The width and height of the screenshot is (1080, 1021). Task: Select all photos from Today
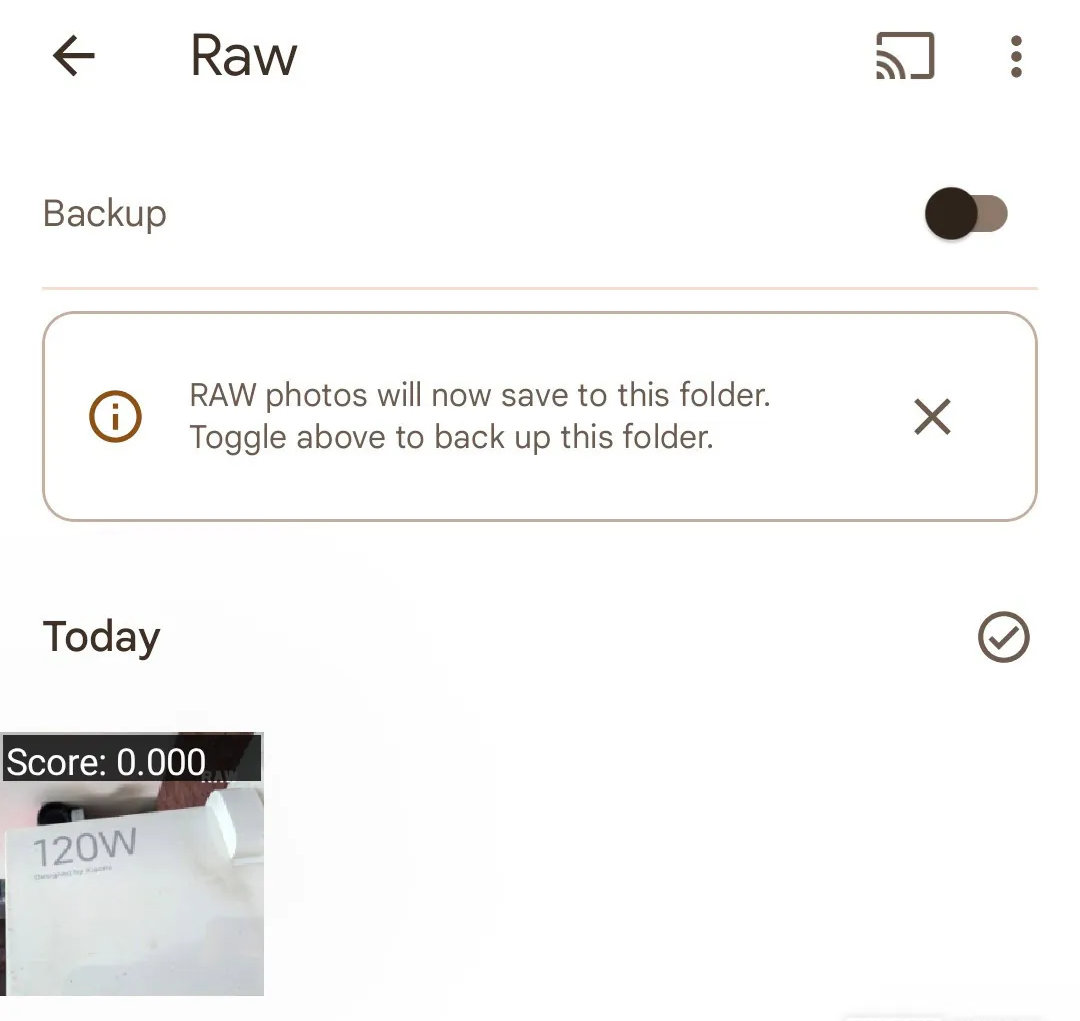point(1003,637)
